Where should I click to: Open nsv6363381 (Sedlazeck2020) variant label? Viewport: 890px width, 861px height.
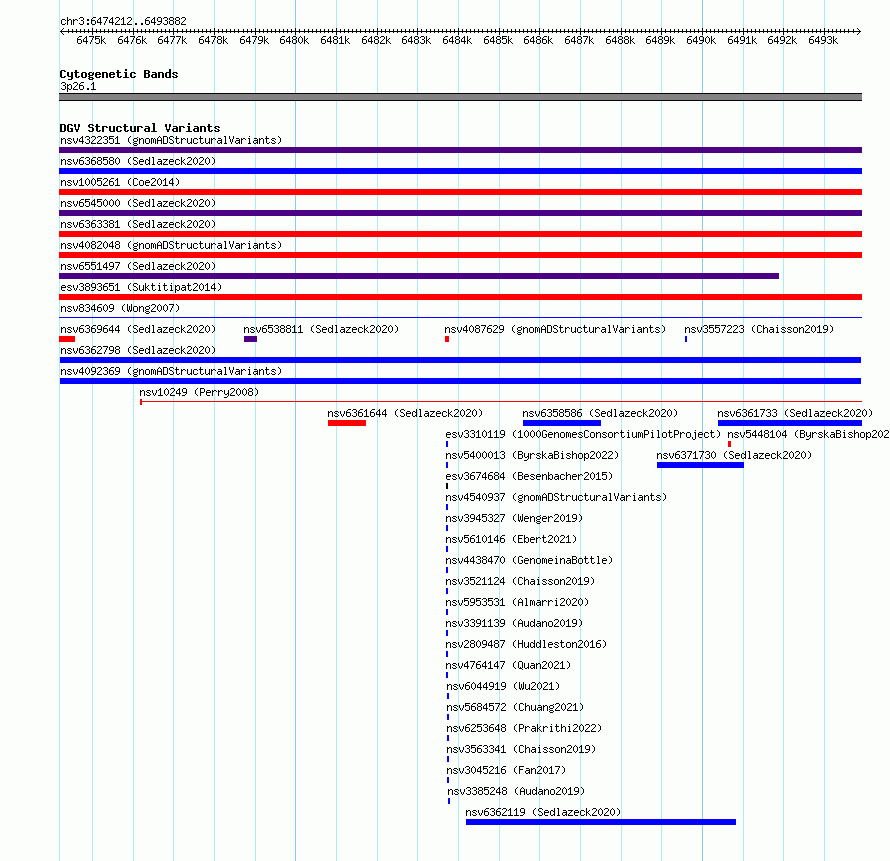(x=138, y=224)
